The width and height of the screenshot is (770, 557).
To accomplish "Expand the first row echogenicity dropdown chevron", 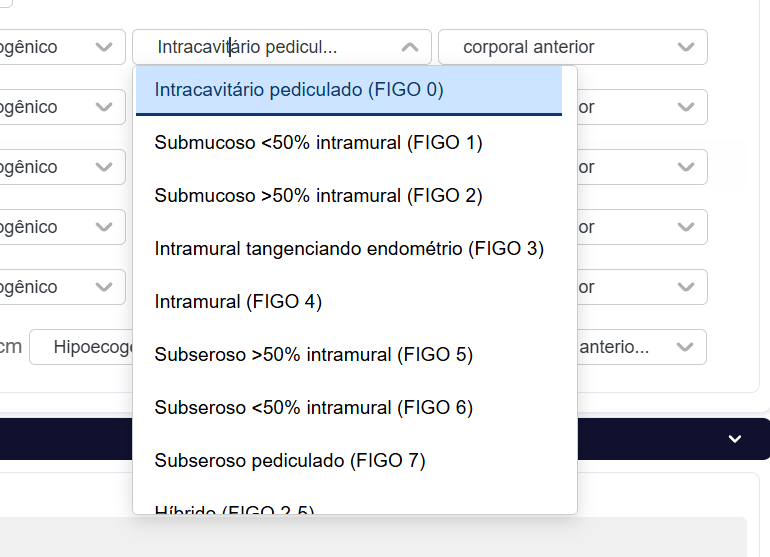I will (x=104, y=47).
